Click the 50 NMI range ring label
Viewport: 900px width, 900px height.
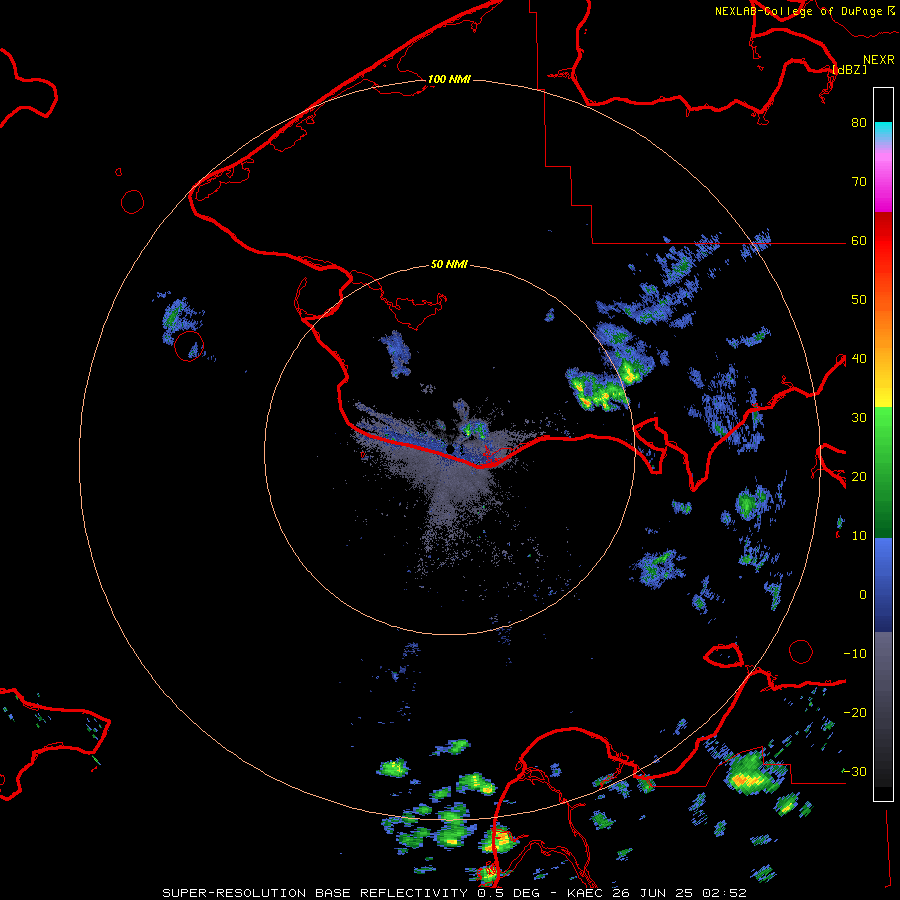point(449,264)
